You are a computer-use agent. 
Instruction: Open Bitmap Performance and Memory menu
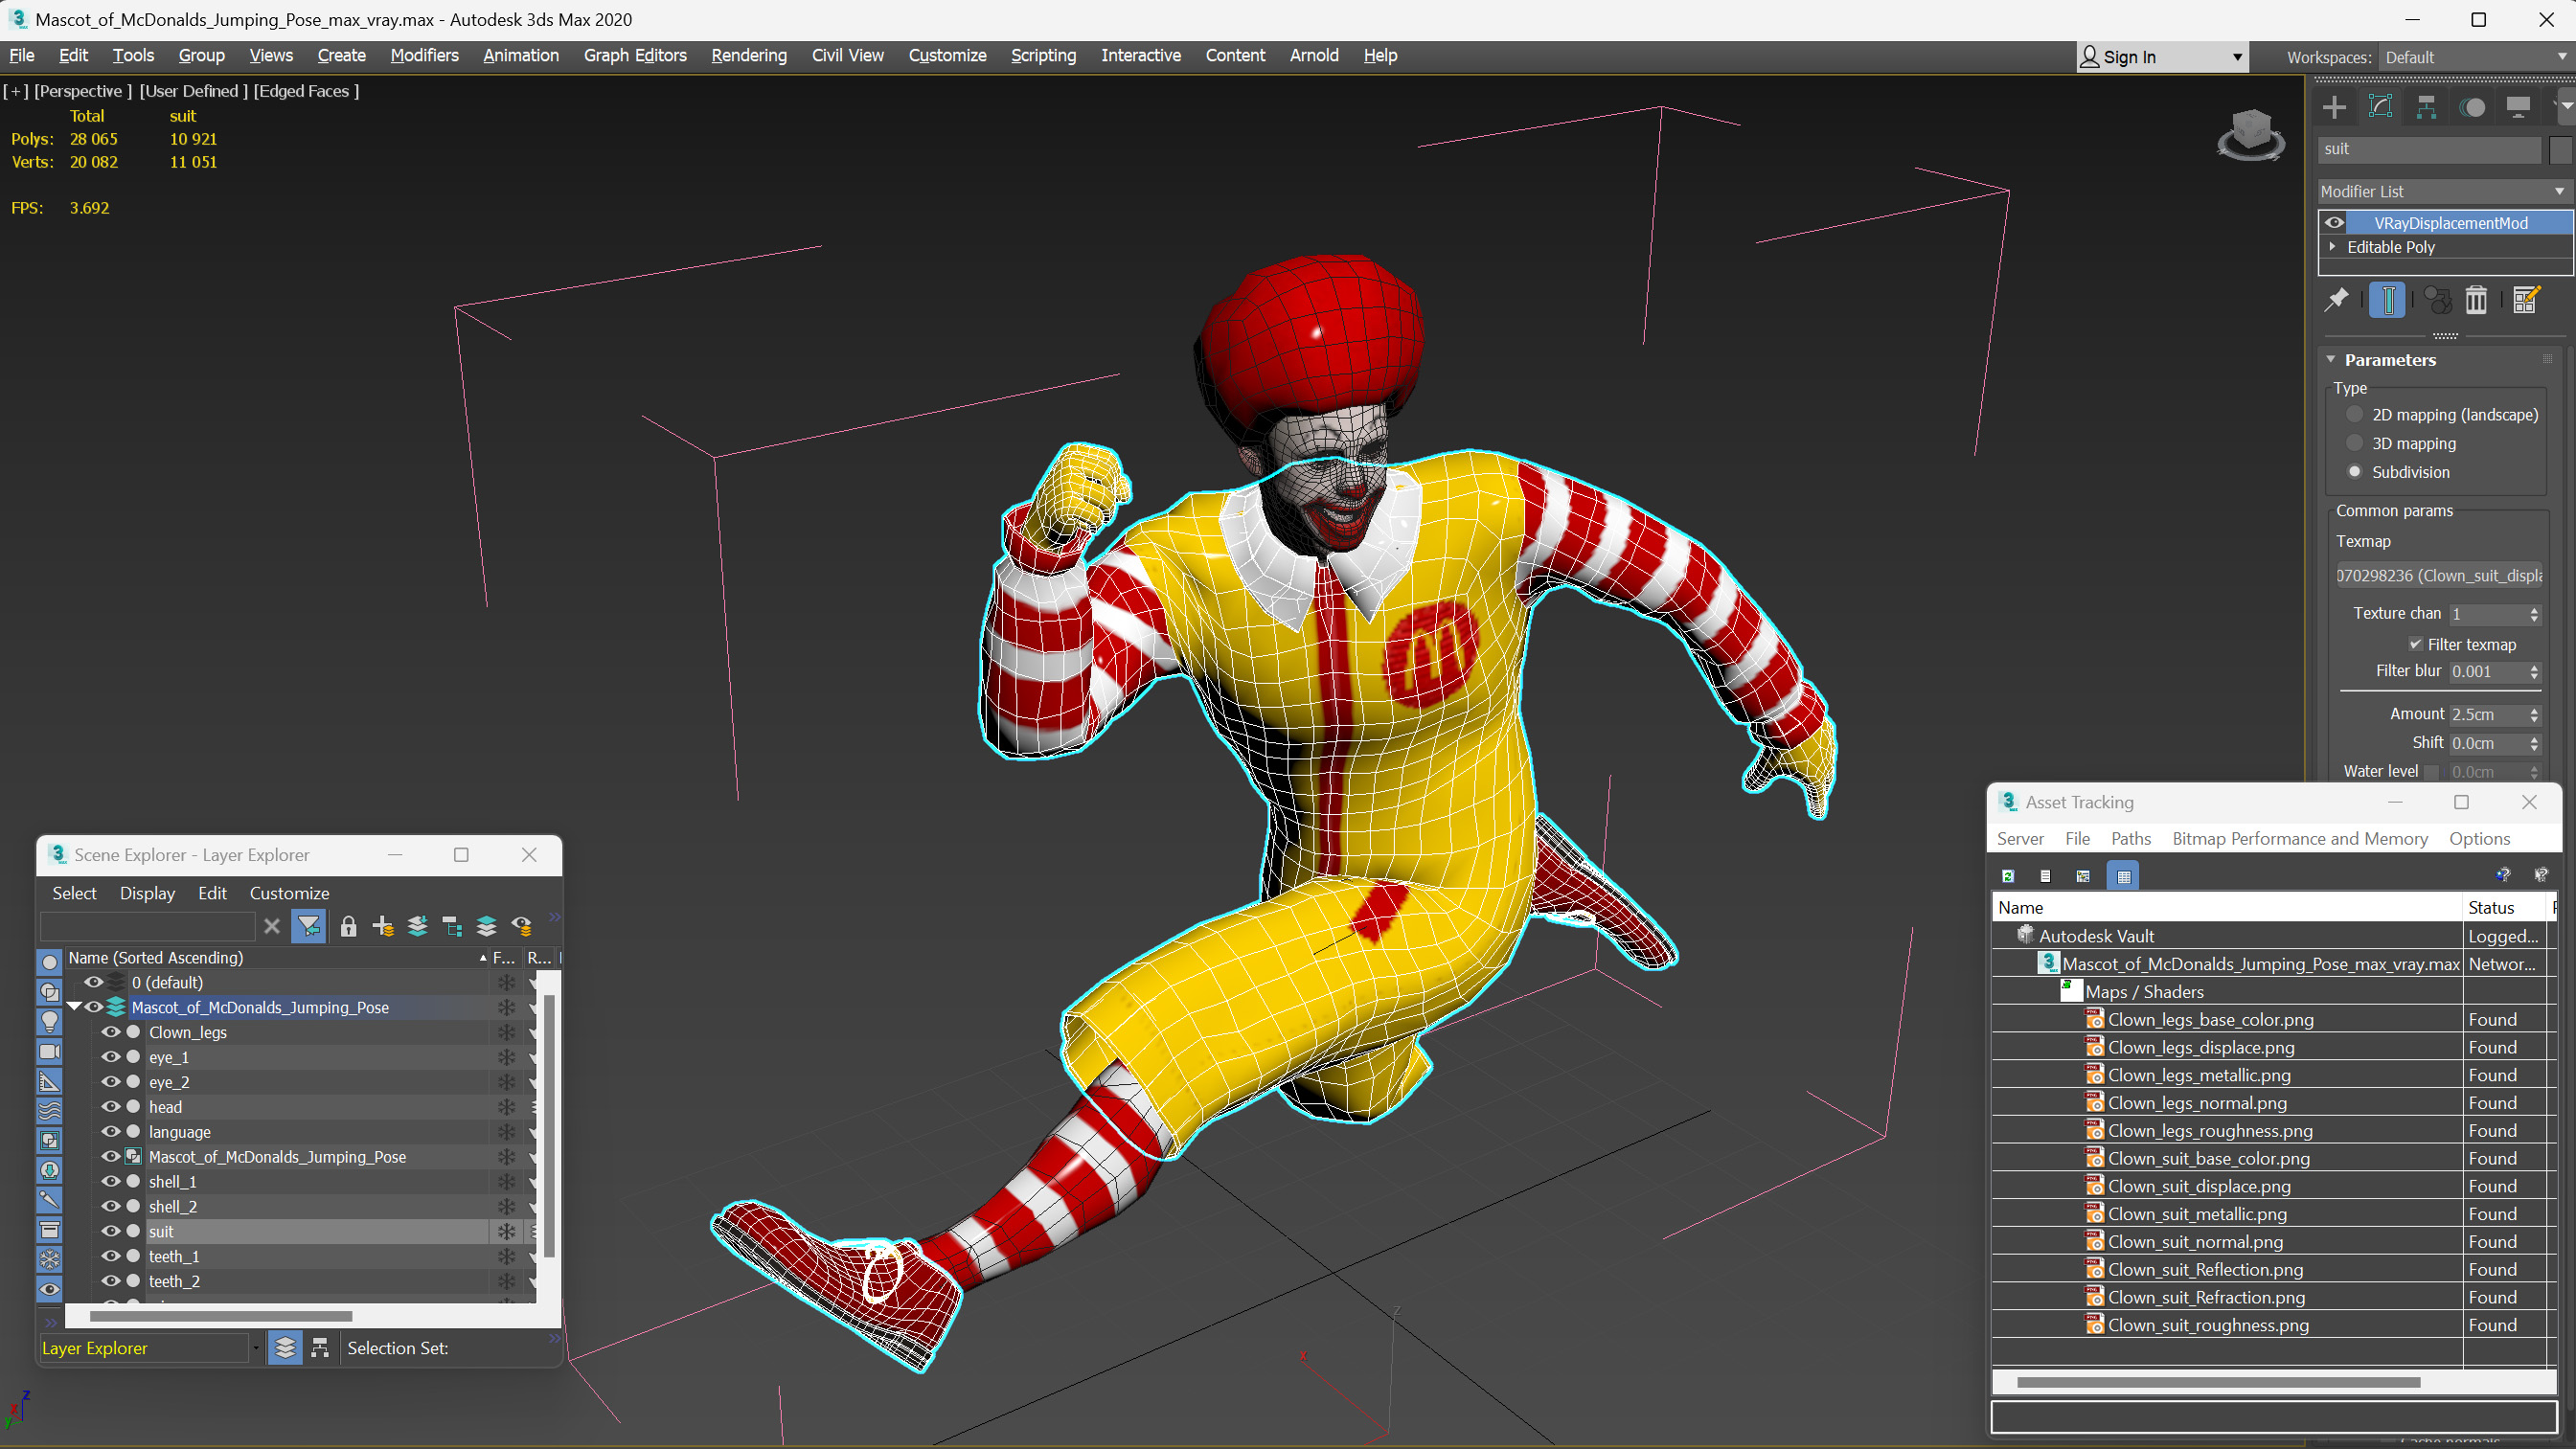pos(2299,839)
